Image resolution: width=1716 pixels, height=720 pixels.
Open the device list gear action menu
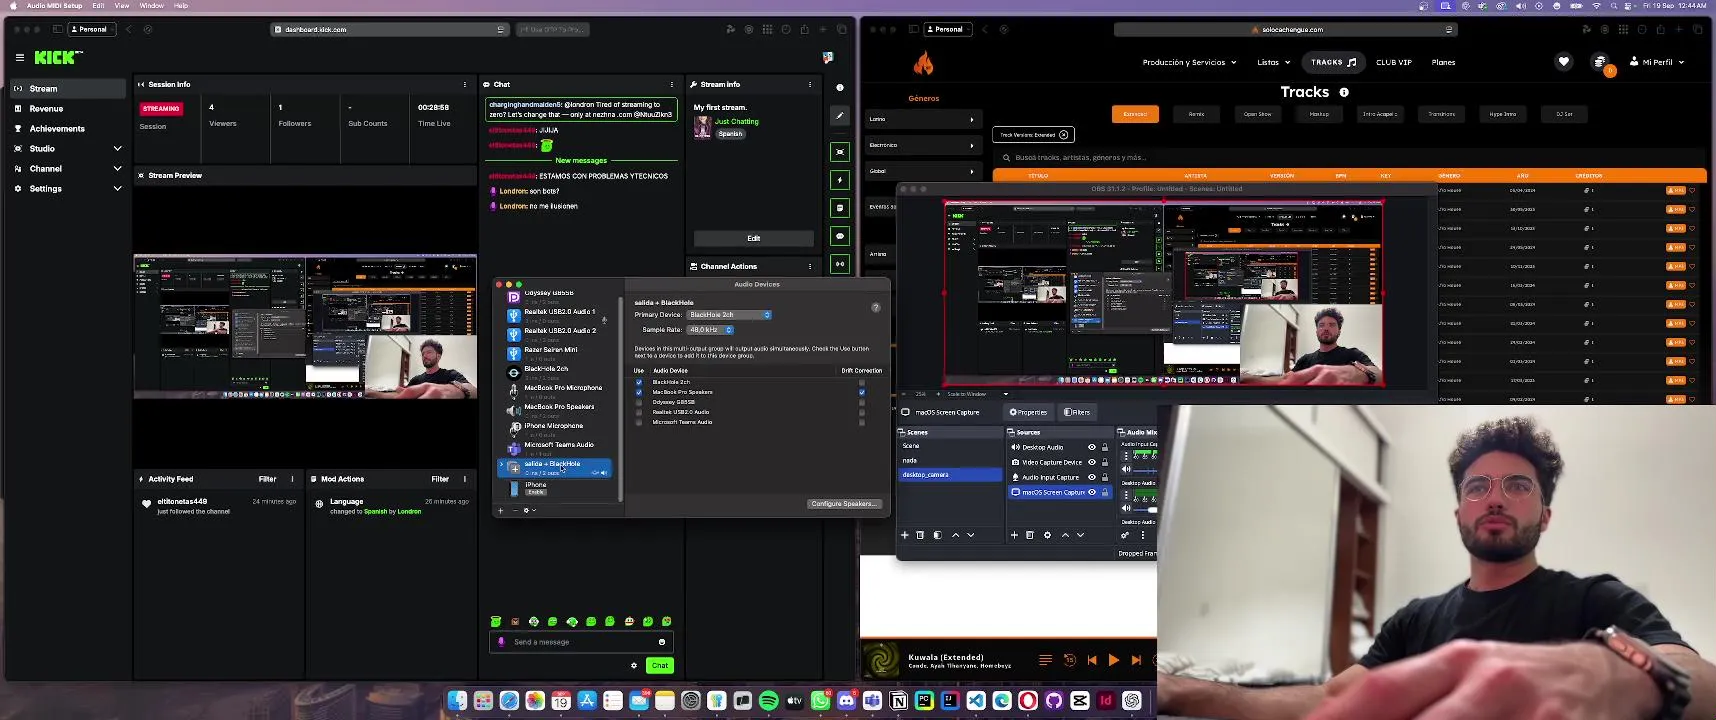(x=528, y=511)
